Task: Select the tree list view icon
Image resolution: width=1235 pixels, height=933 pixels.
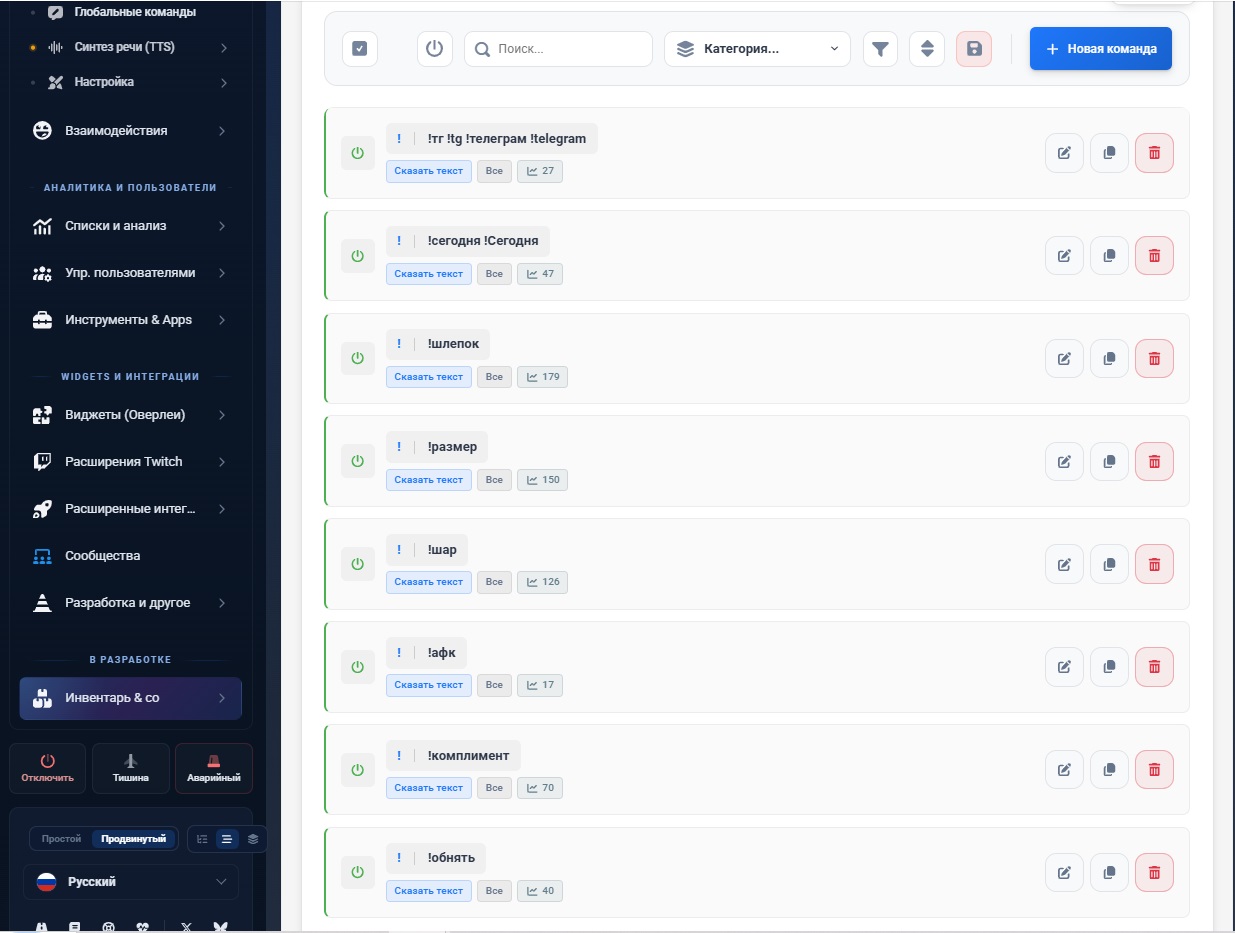Action: click(202, 839)
